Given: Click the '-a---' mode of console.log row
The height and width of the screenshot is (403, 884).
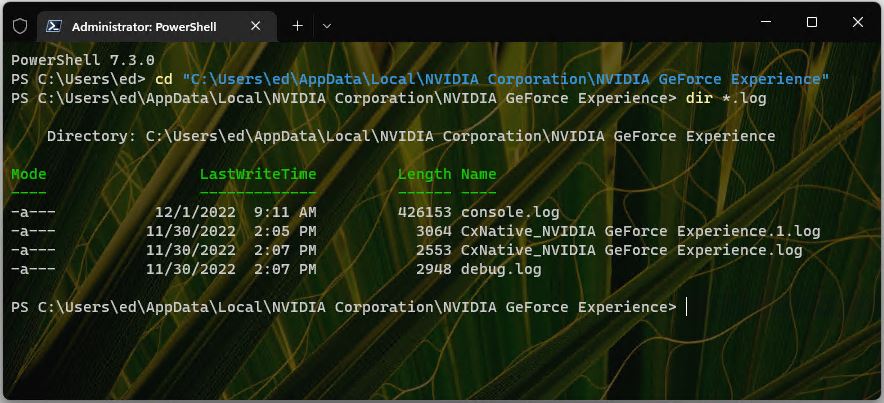Looking at the screenshot, I should [x=33, y=212].
